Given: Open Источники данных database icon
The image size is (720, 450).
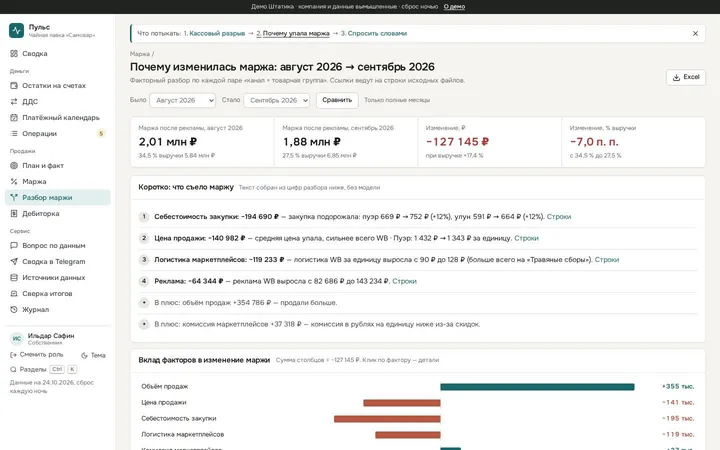Looking at the screenshot, I should (x=14, y=277).
